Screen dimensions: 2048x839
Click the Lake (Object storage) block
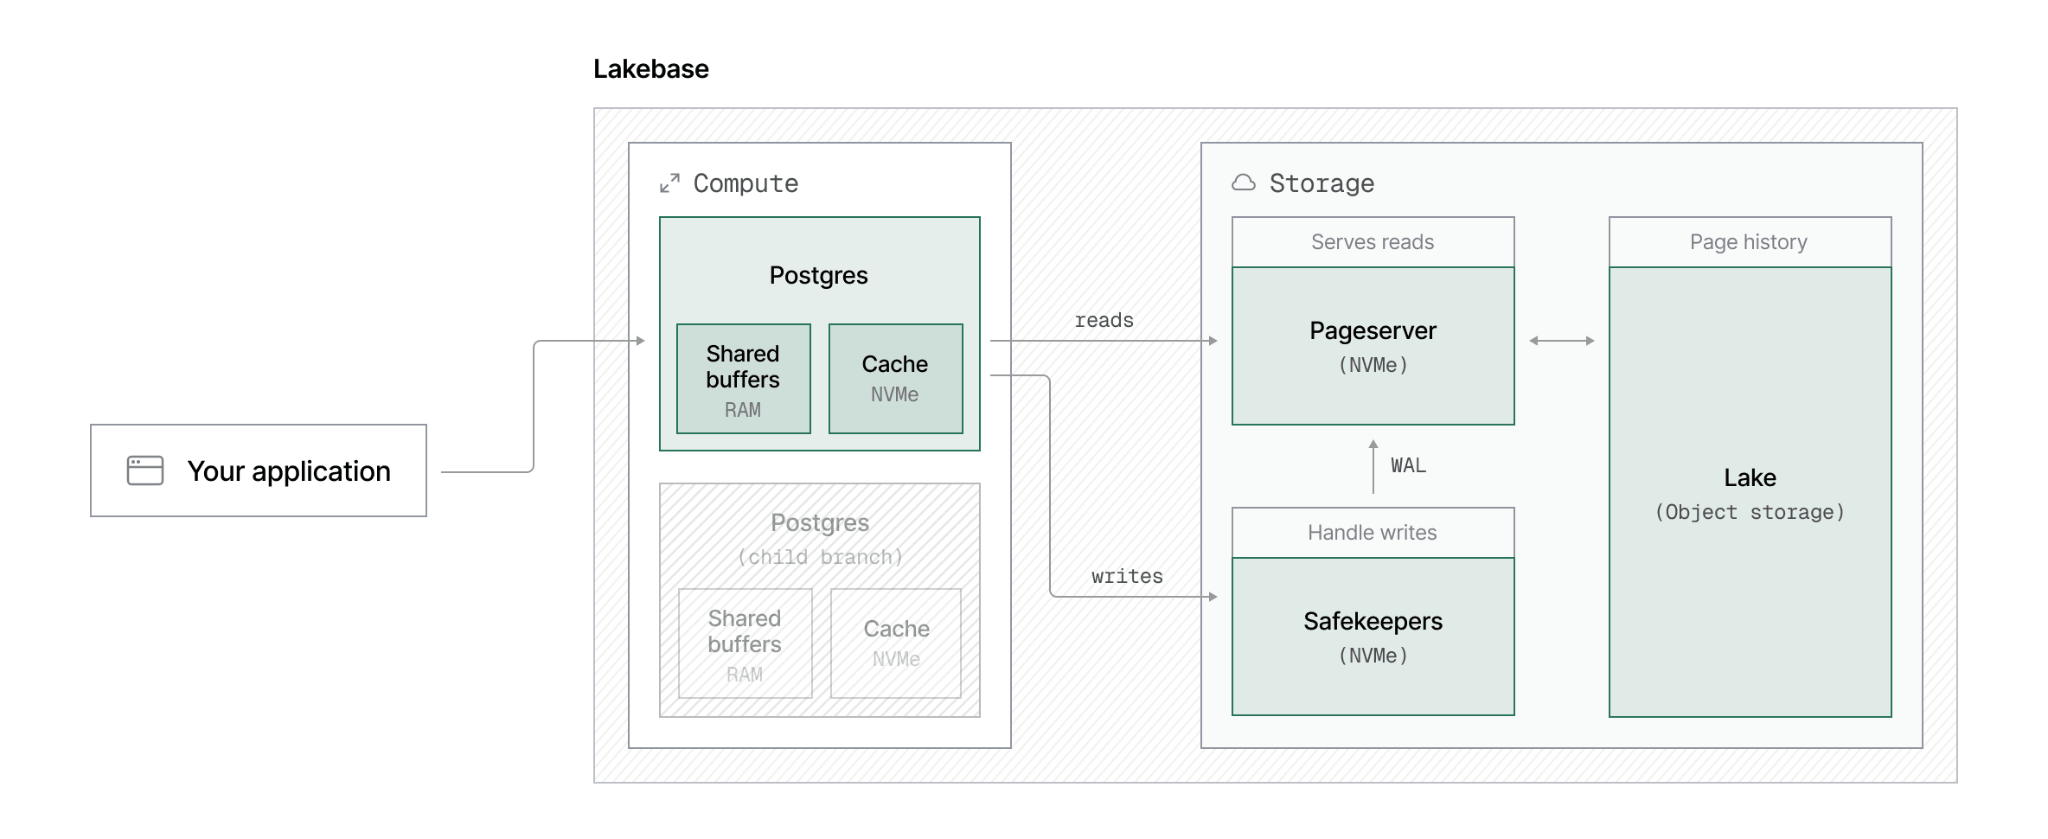tap(1750, 492)
